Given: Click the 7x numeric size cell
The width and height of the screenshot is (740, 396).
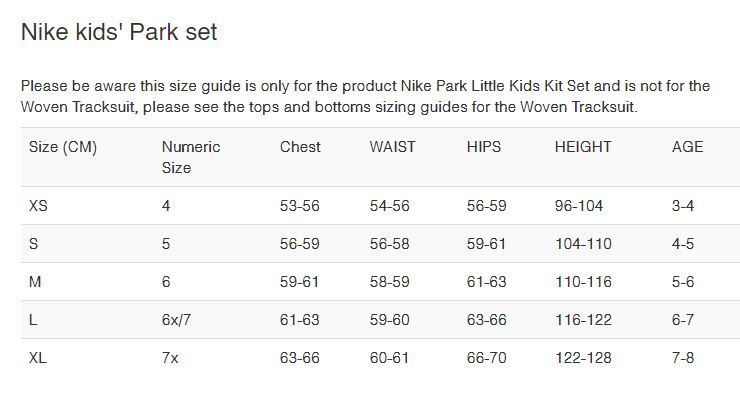Looking at the screenshot, I should 170,358.
